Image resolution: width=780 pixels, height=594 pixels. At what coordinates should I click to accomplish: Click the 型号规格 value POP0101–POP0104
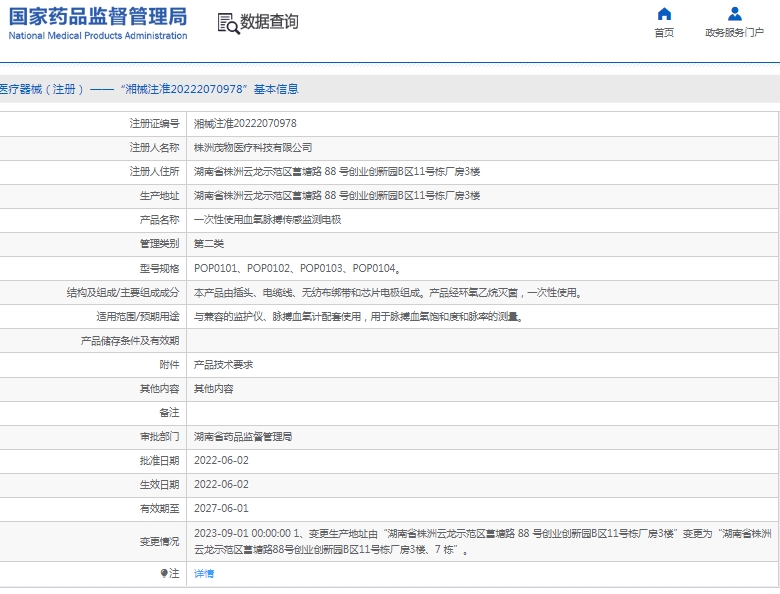click(x=297, y=268)
